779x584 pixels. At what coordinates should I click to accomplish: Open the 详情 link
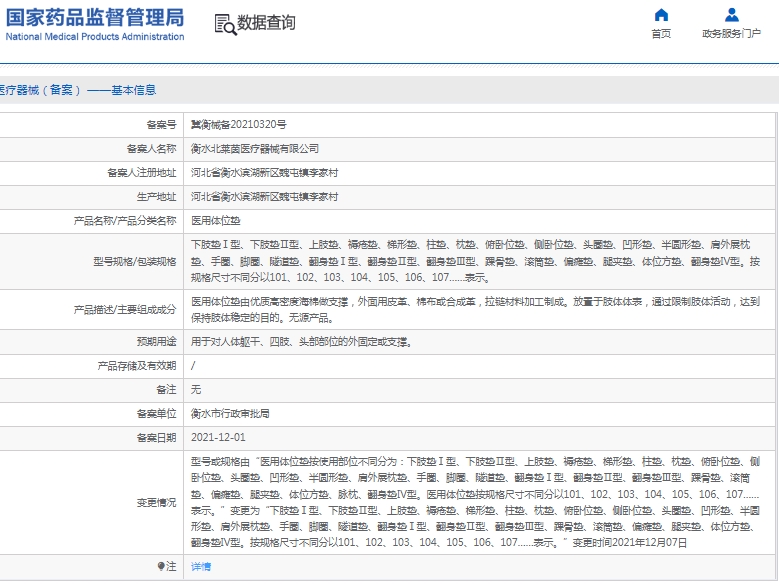[x=201, y=567]
